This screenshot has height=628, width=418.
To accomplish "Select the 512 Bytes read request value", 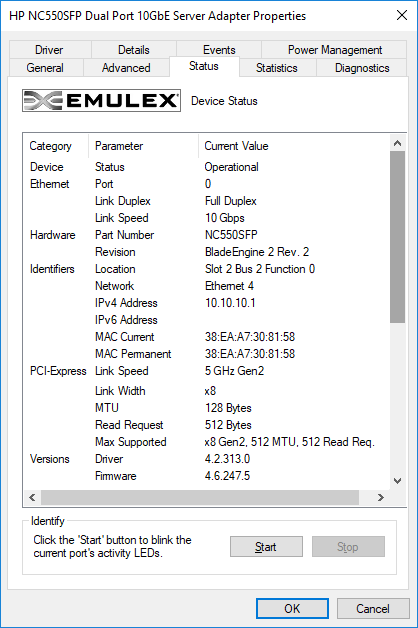I will coord(228,425).
